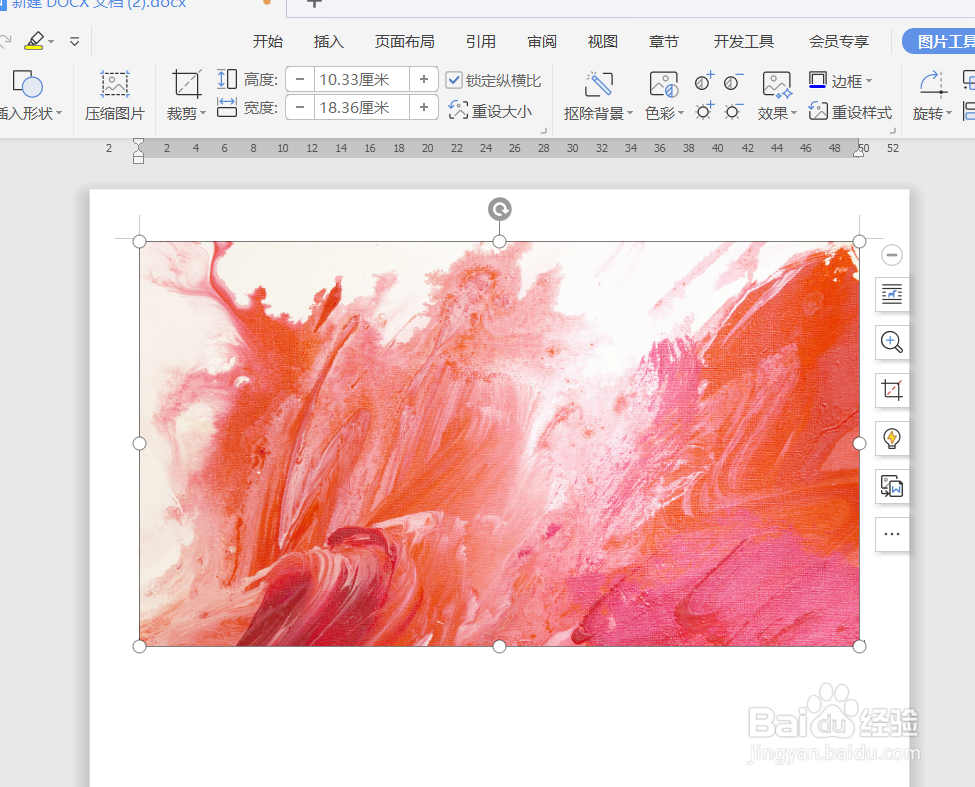This screenshot has width=975, height=787.
Task: Click the width dimension icon
Action: 227,107
